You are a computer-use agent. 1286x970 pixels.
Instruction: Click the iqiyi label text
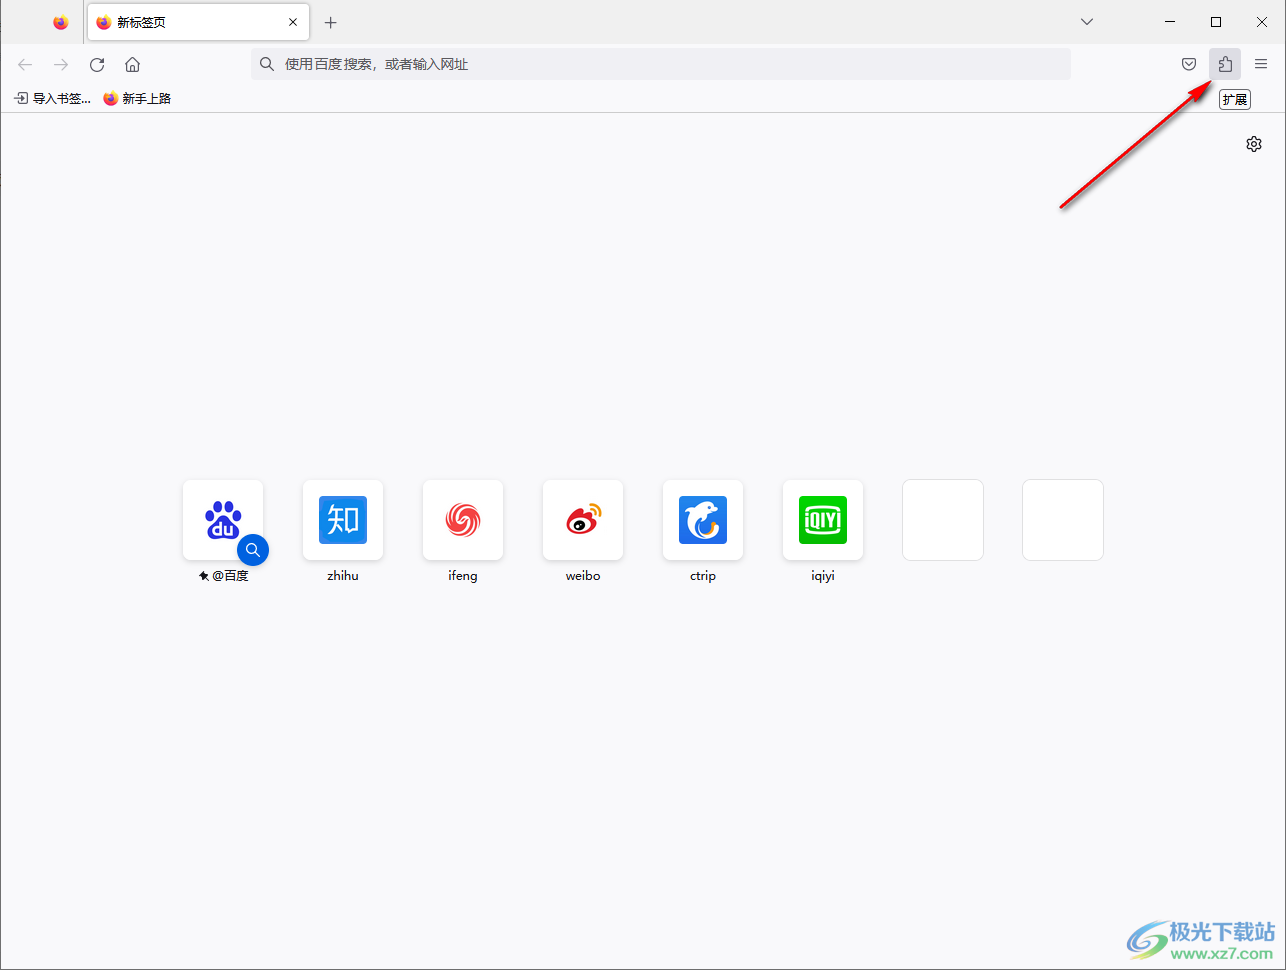(x=823, y=576)
